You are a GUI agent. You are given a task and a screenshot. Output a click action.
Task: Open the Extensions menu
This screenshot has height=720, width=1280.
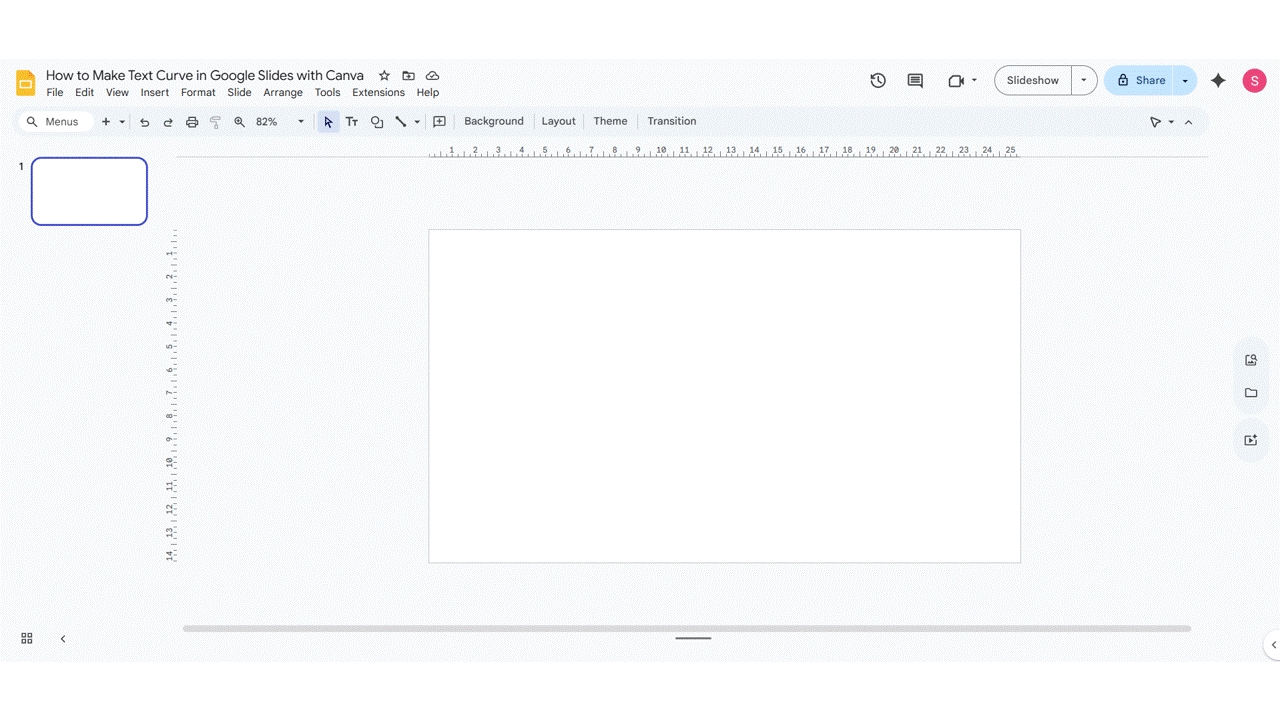click(x=378, y=93)
